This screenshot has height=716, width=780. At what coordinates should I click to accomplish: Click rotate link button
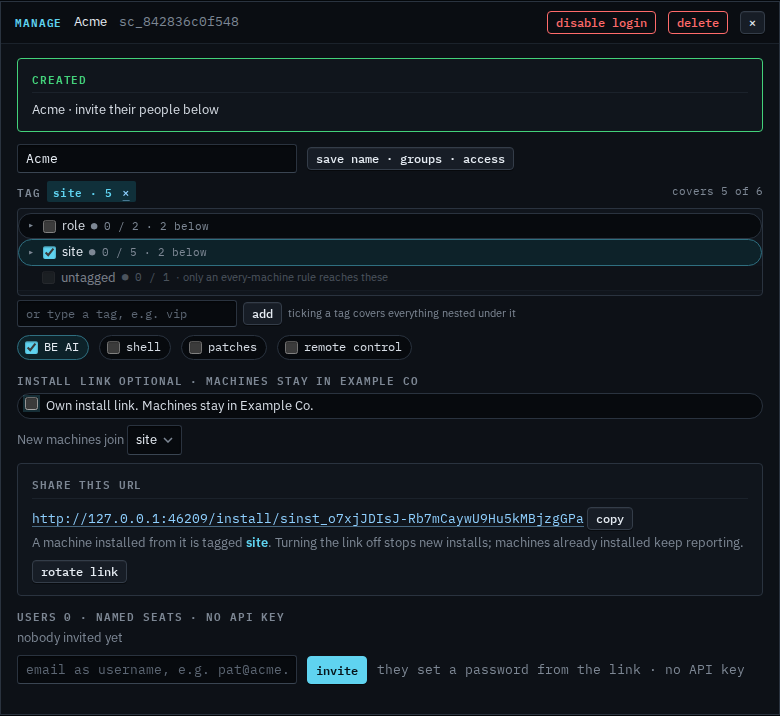(79, 572)
